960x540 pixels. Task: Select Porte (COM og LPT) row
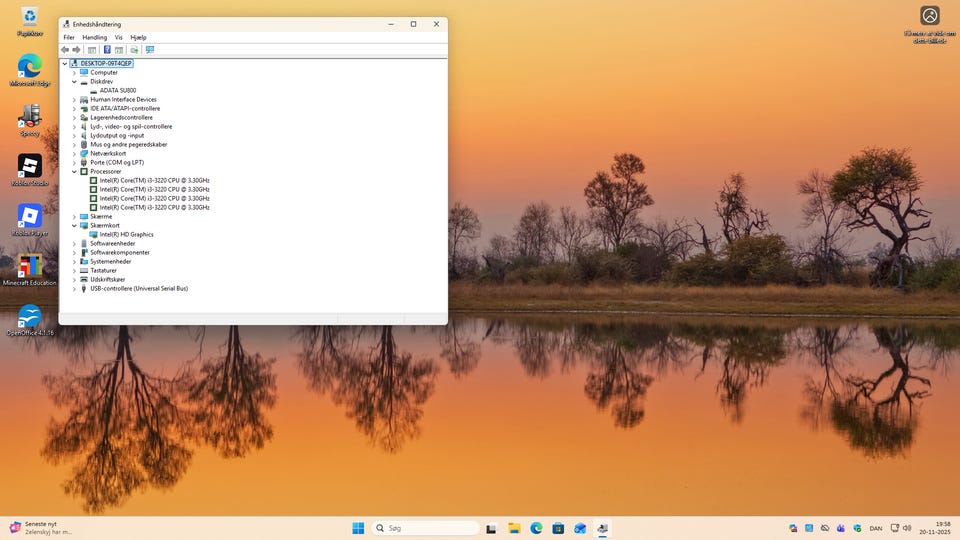117,162
